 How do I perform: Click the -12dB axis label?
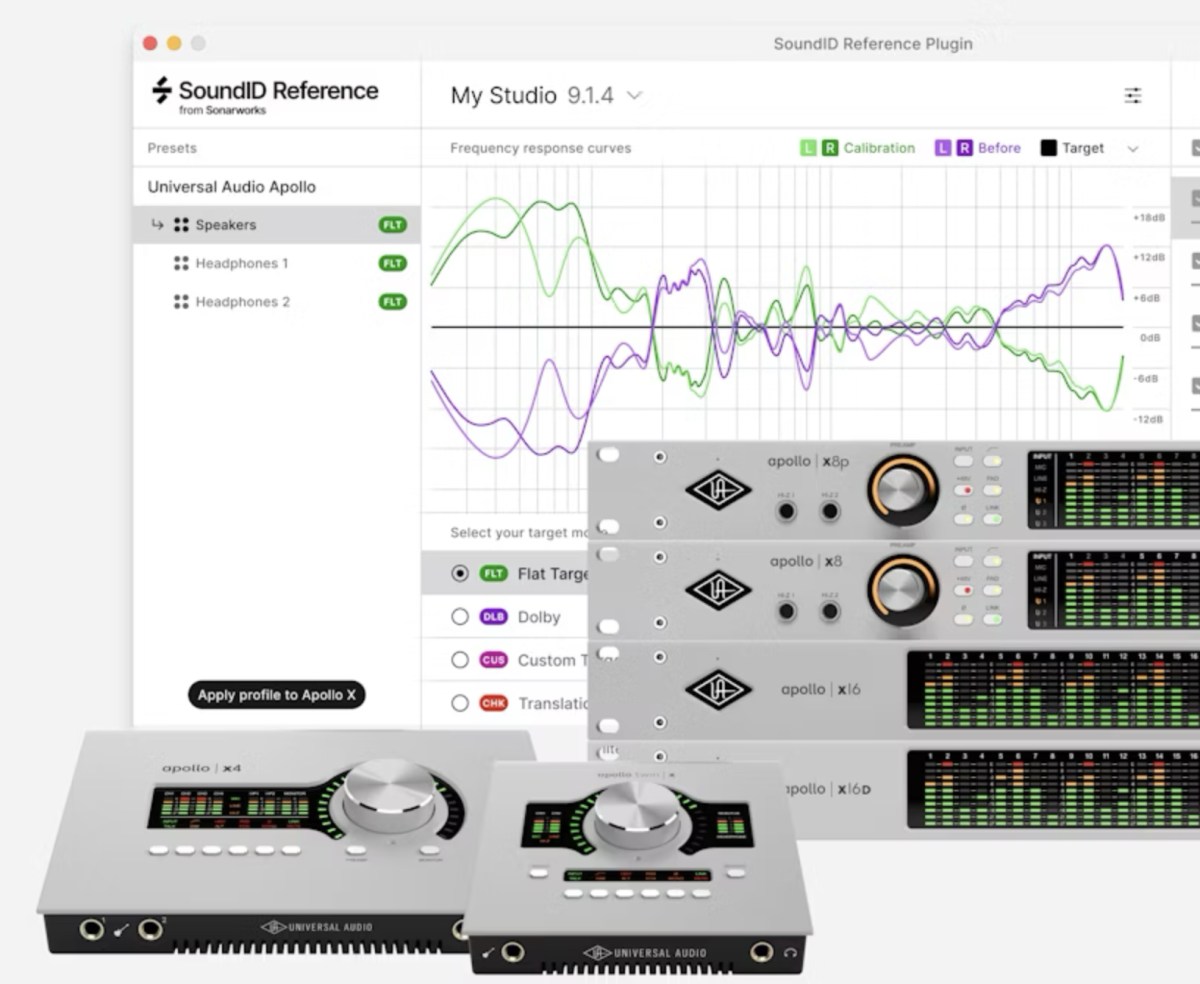pos(1149,419)
